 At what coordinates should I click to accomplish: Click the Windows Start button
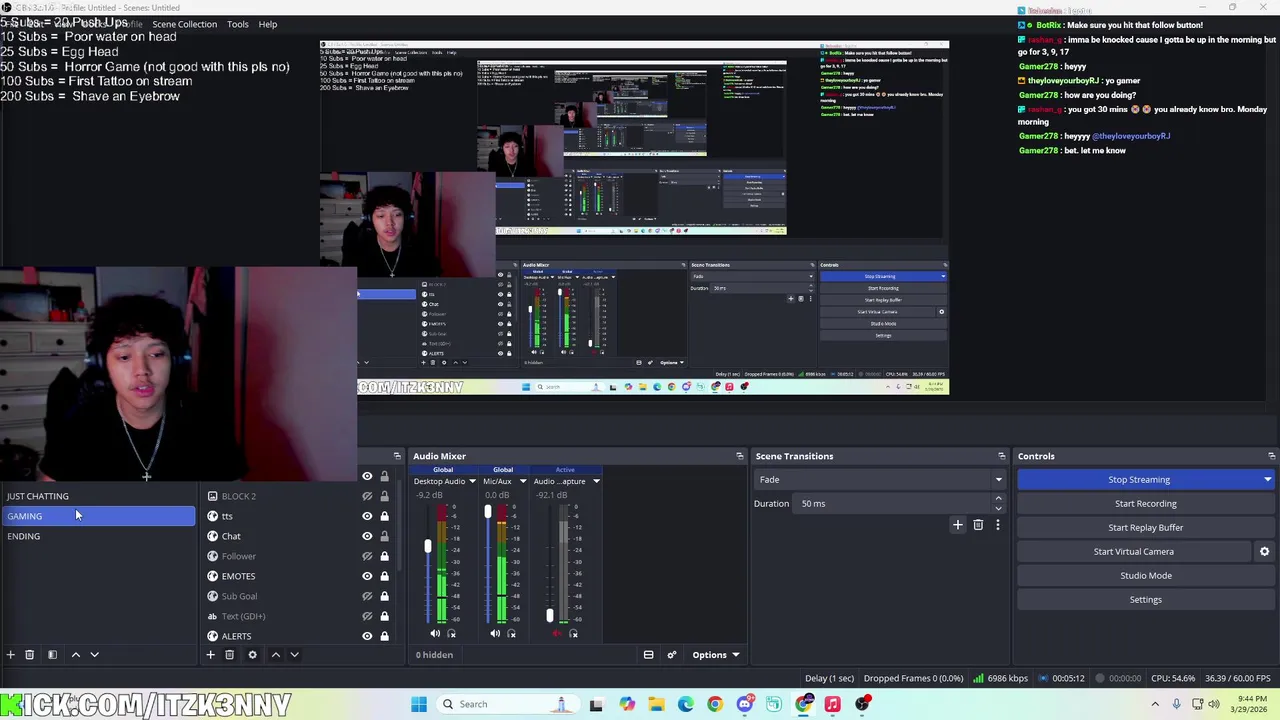point(419,704)
